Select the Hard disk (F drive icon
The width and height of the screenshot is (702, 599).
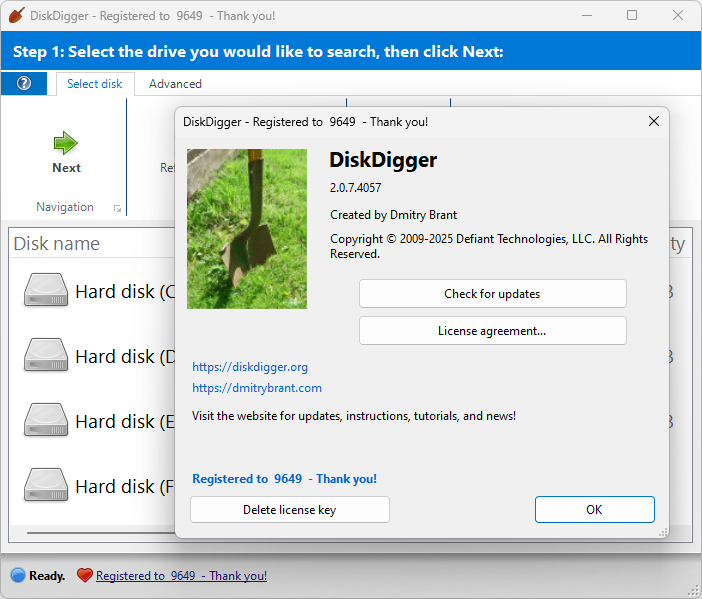[x=46, y=485]
